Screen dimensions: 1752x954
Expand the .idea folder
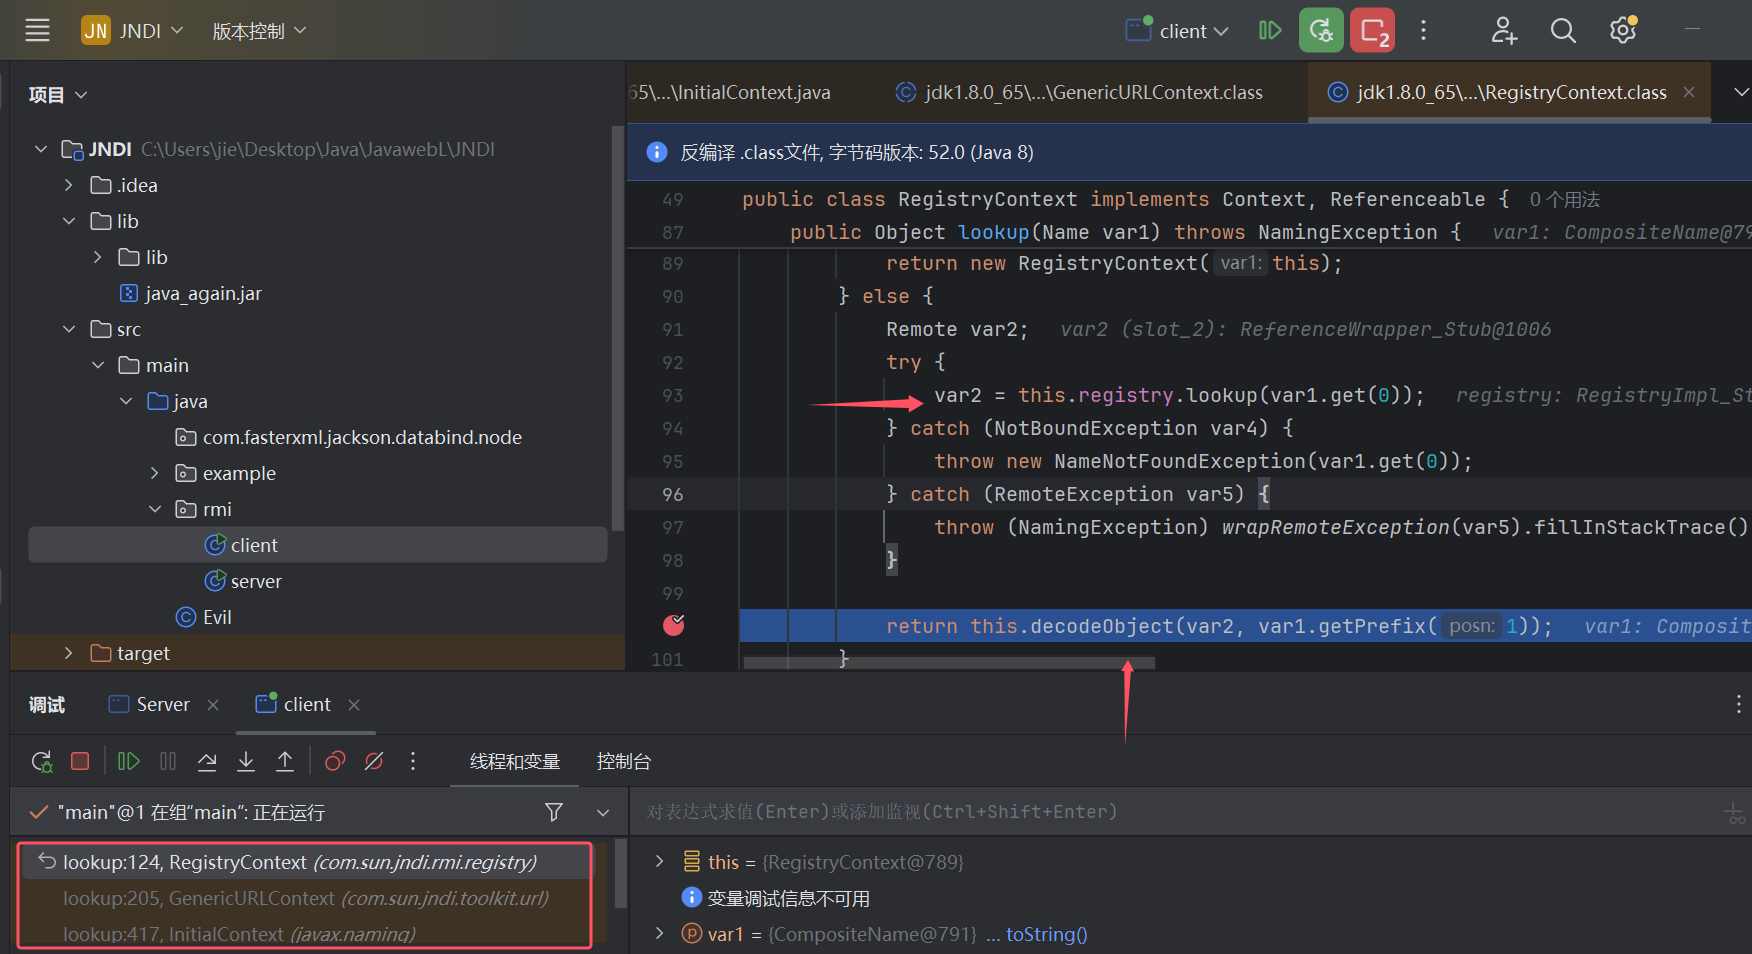coord(69,185)
